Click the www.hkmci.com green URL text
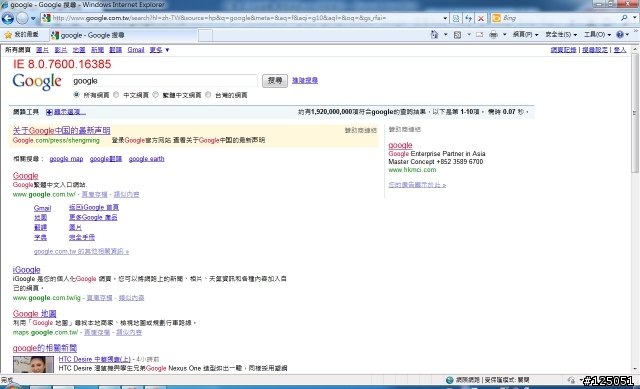The image size is (640, 389). (x=412, y=169)
